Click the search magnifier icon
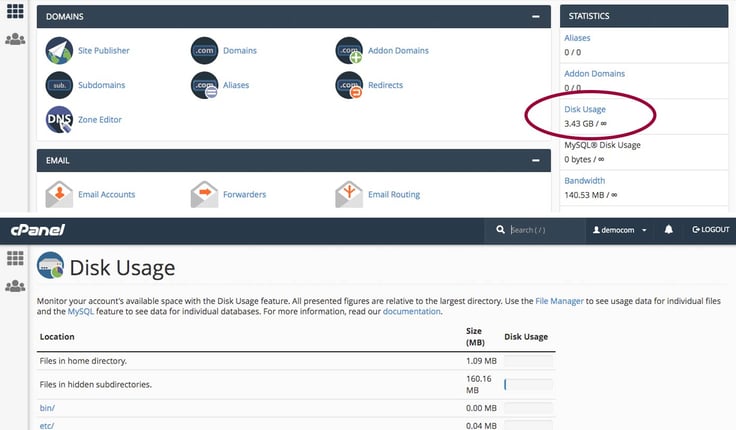Viewport: 736px width, 430px height. (500, 230)
